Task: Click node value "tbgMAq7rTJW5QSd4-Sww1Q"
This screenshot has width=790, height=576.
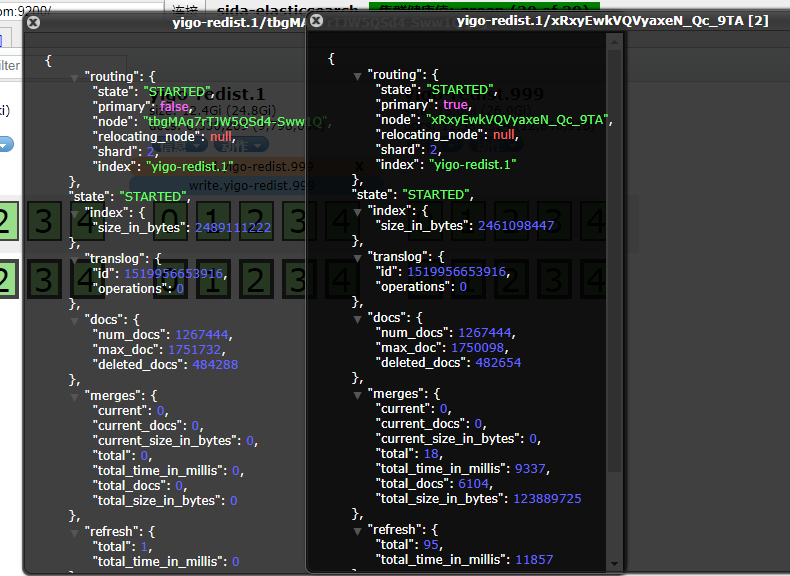Action: pyautogui.click(x=234, y=121)
